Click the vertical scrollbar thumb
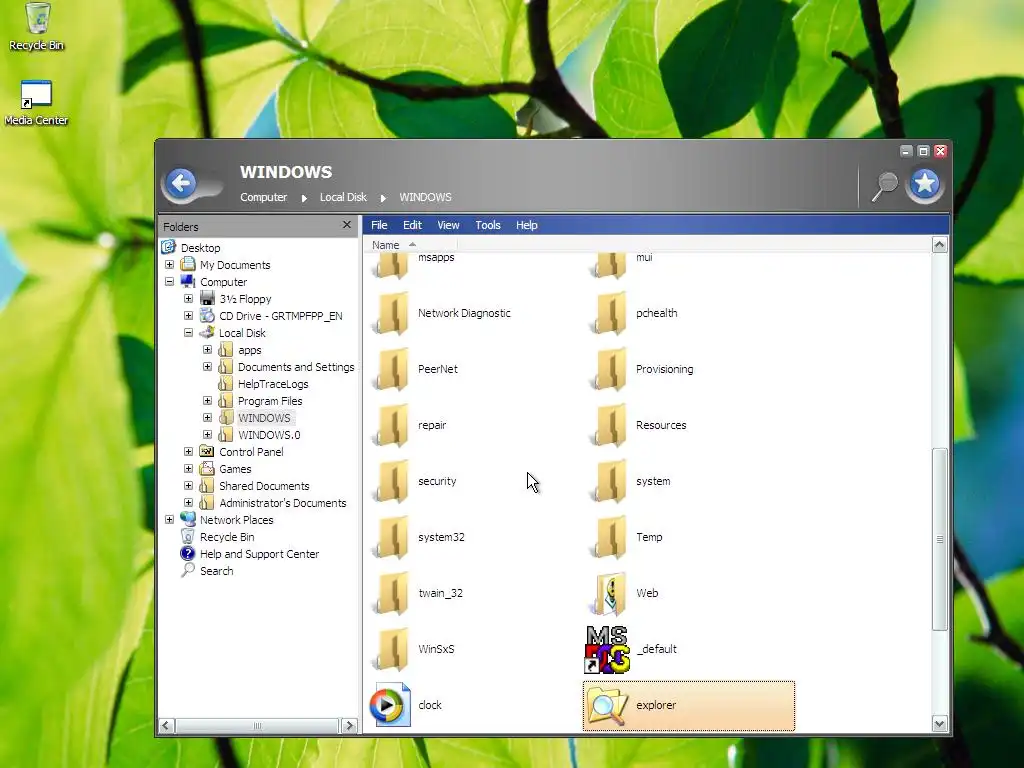Image resolution: width=1024 pixels, height=768 pixels. coord(940,539)
